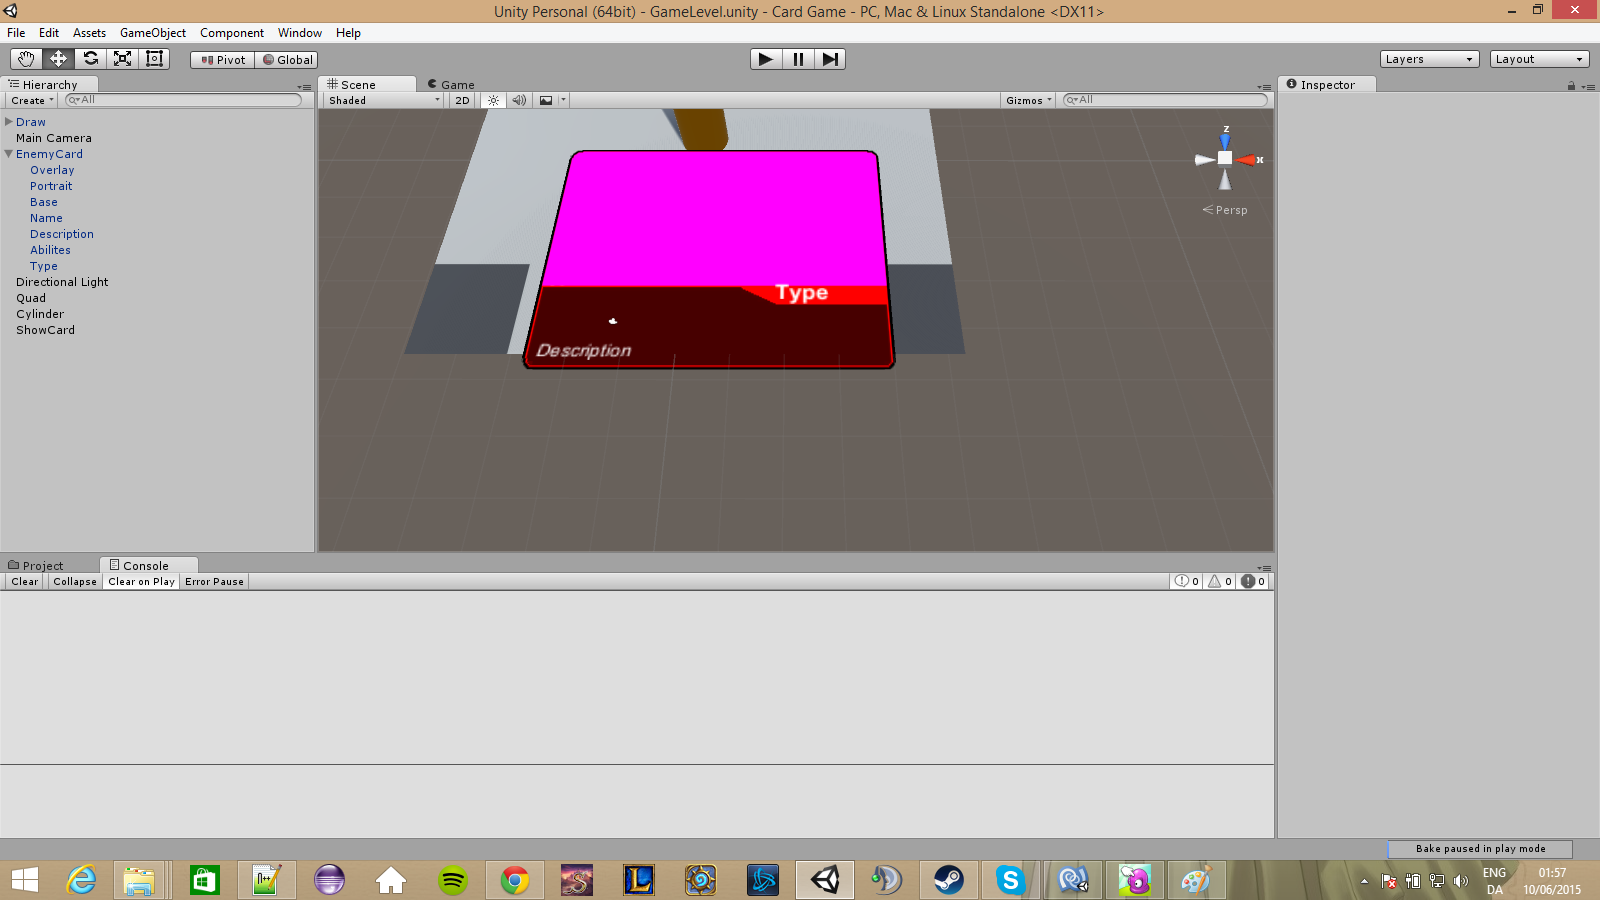Step forward one frame
The width and height of the screenshot is (1600, 900).
[830, 59]
